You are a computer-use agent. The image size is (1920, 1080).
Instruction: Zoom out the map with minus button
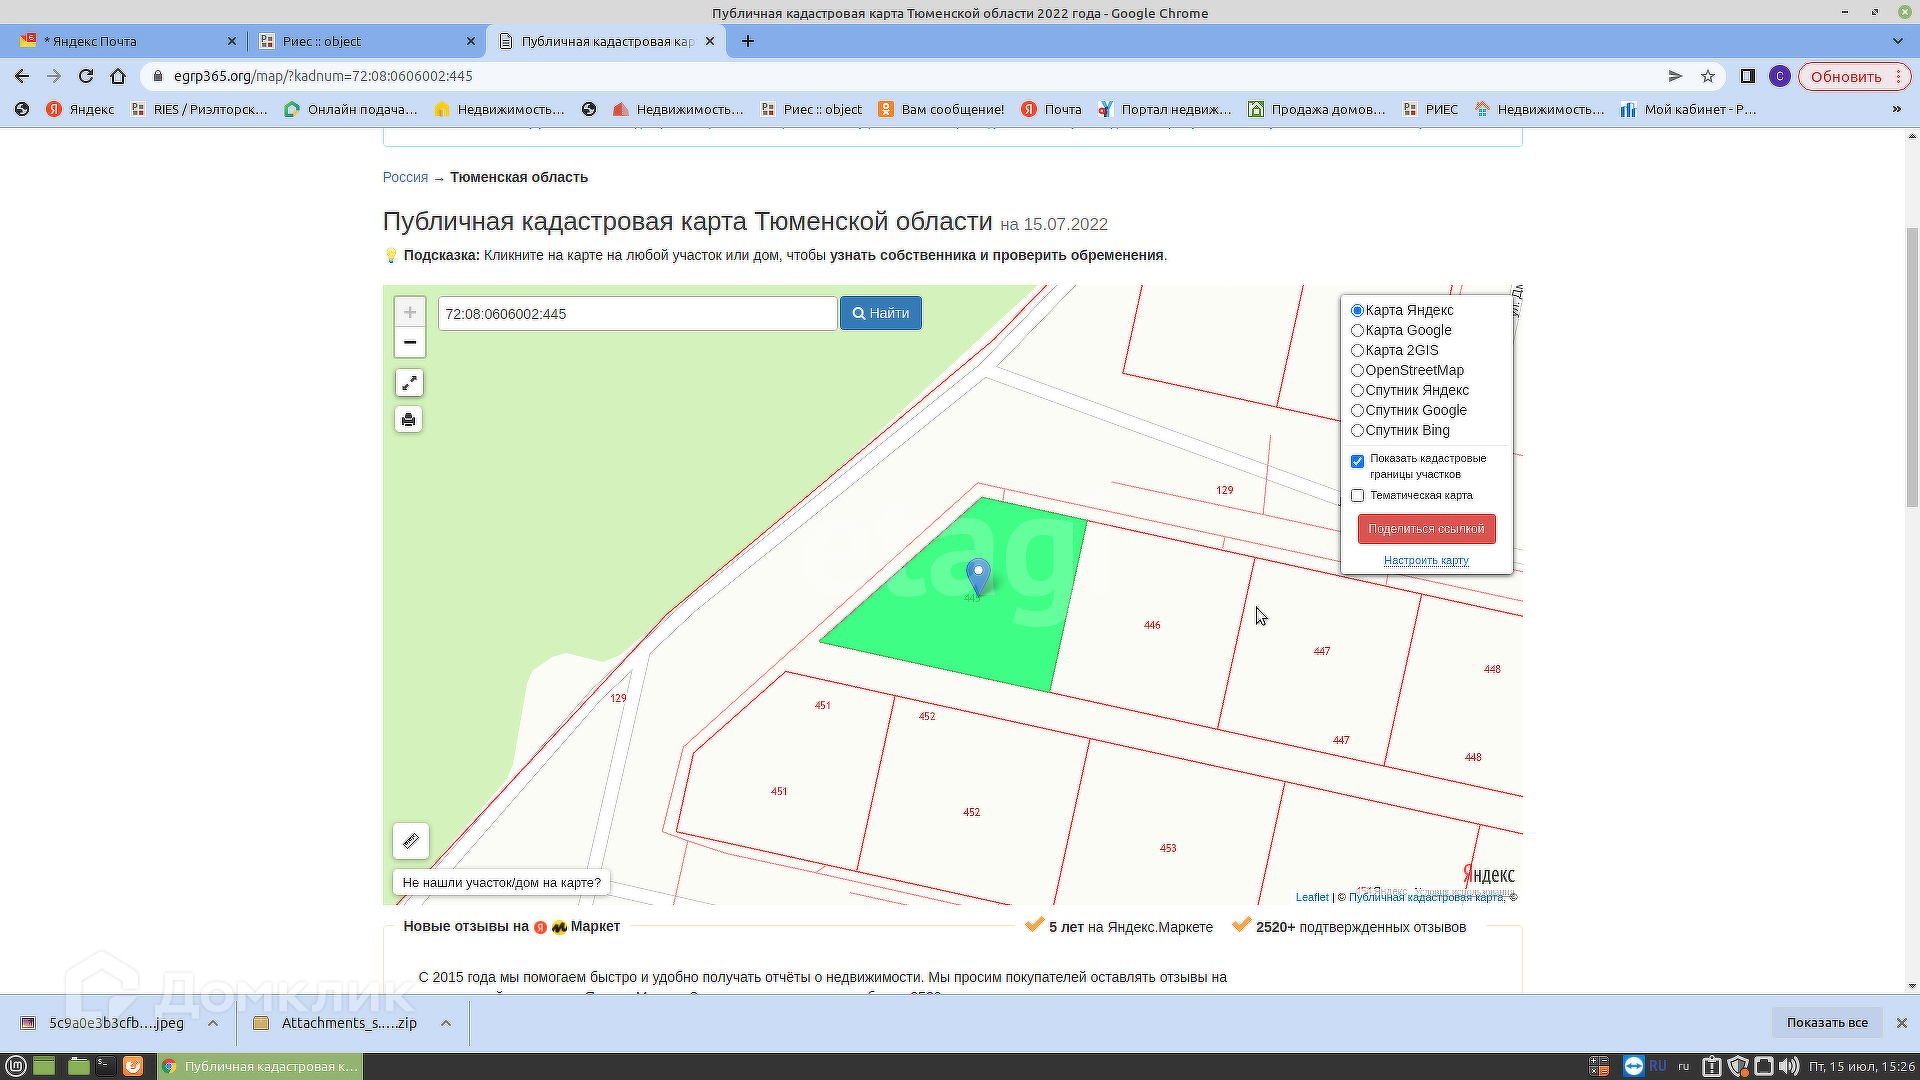click(409, 342)
